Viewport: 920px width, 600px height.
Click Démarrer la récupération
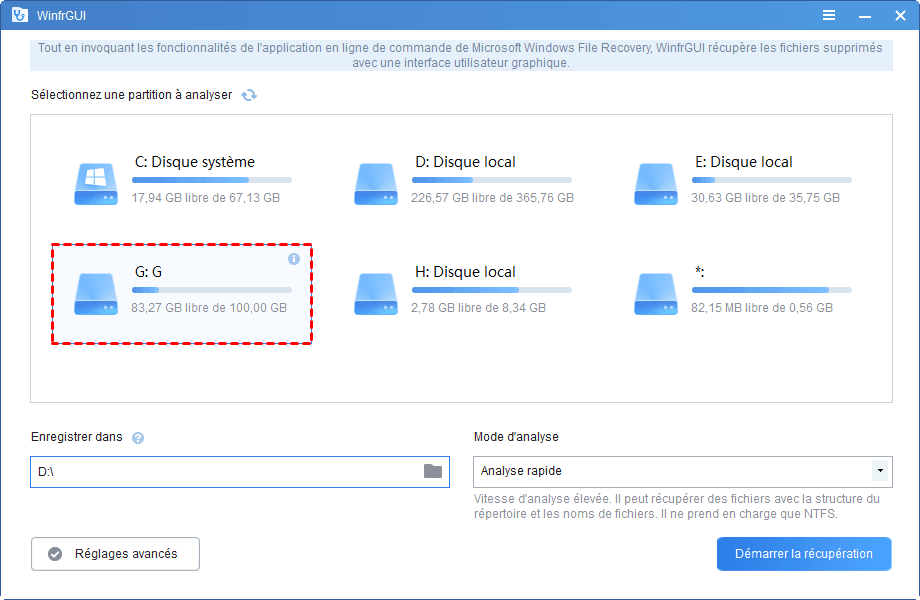804,554
